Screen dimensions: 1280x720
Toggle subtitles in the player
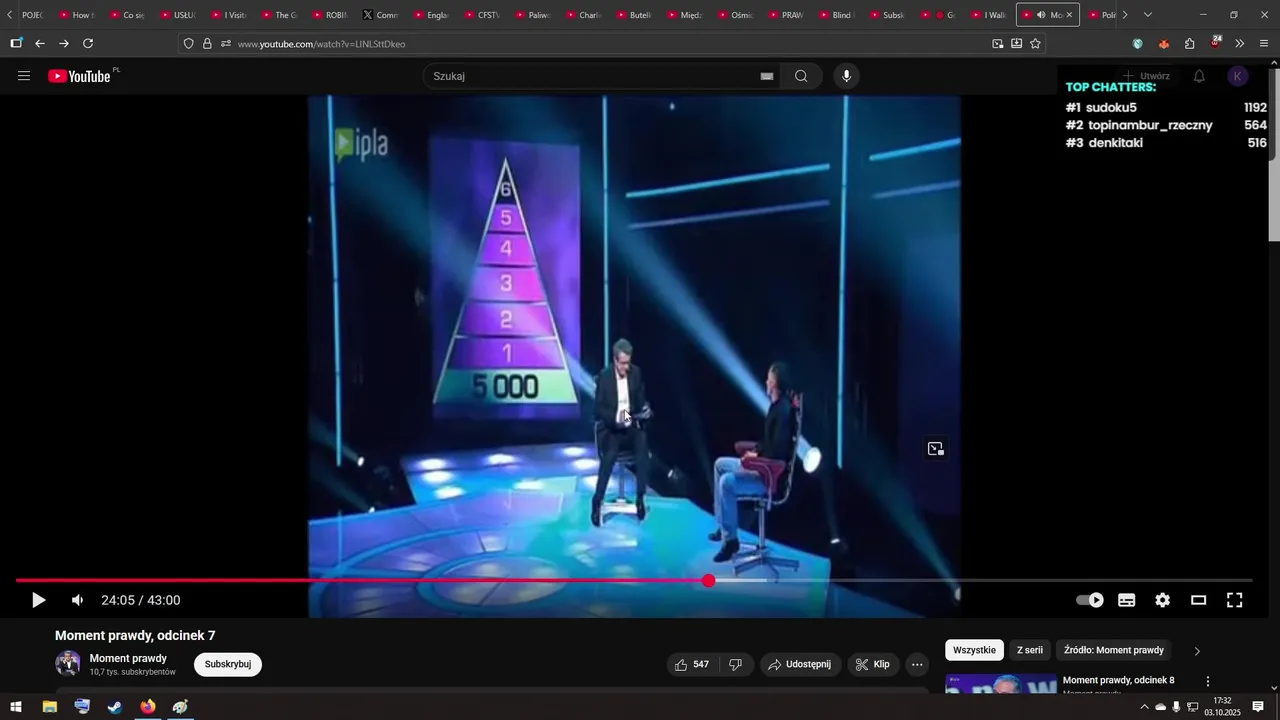(x=1127, y=600)
